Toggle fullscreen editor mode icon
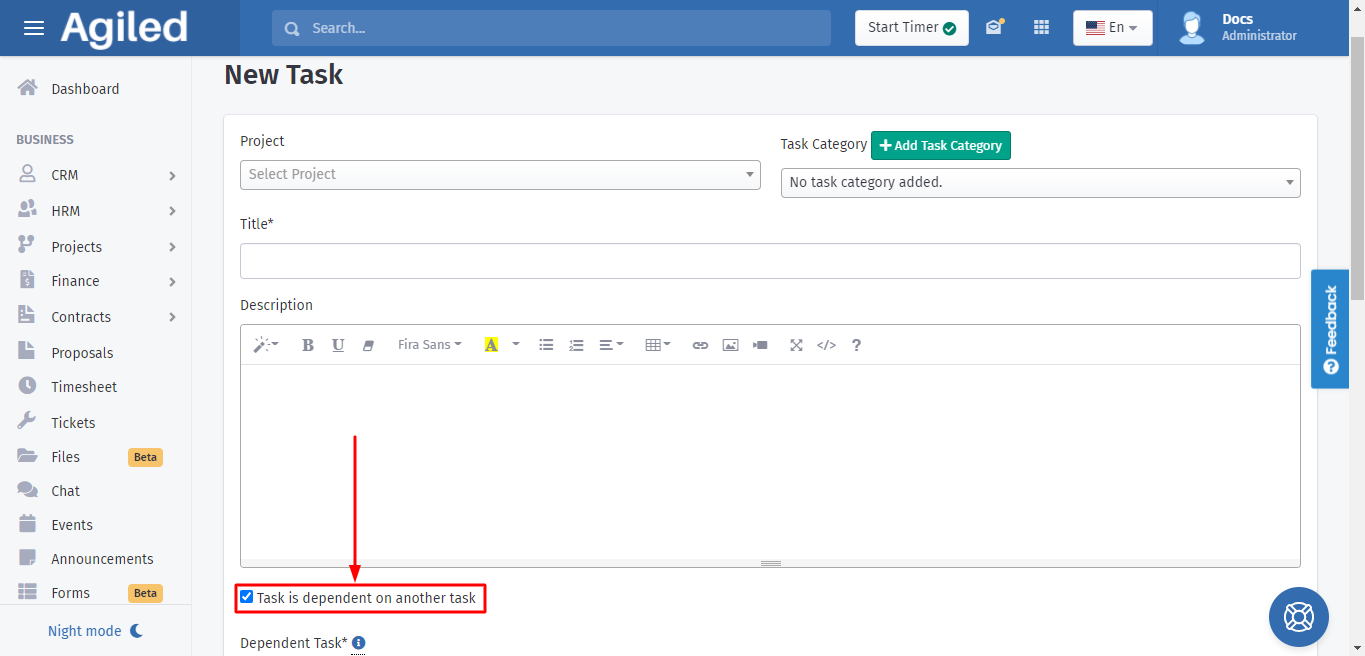Screen dimensions: 1365x656 [796, 345]
